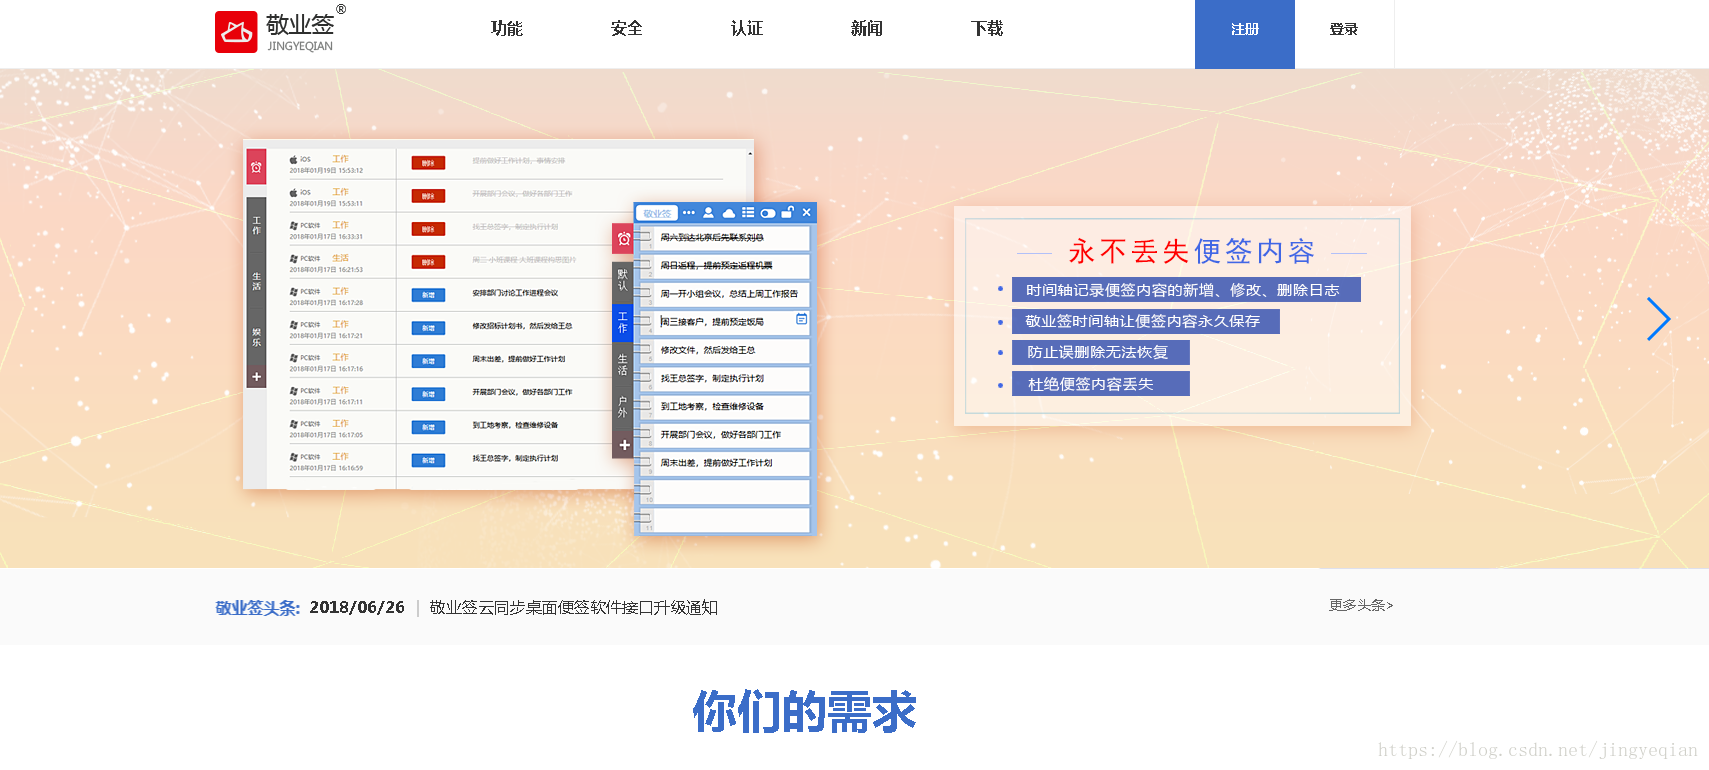Advance banner with the right chevron arrow
The image size is (1709, 770).
[1658, 319]
